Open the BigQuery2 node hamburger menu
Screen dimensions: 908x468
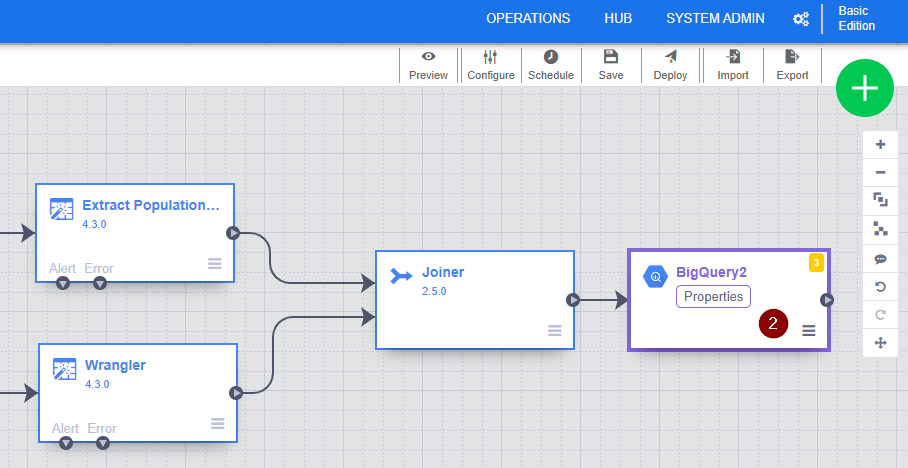tap(809, 330)
